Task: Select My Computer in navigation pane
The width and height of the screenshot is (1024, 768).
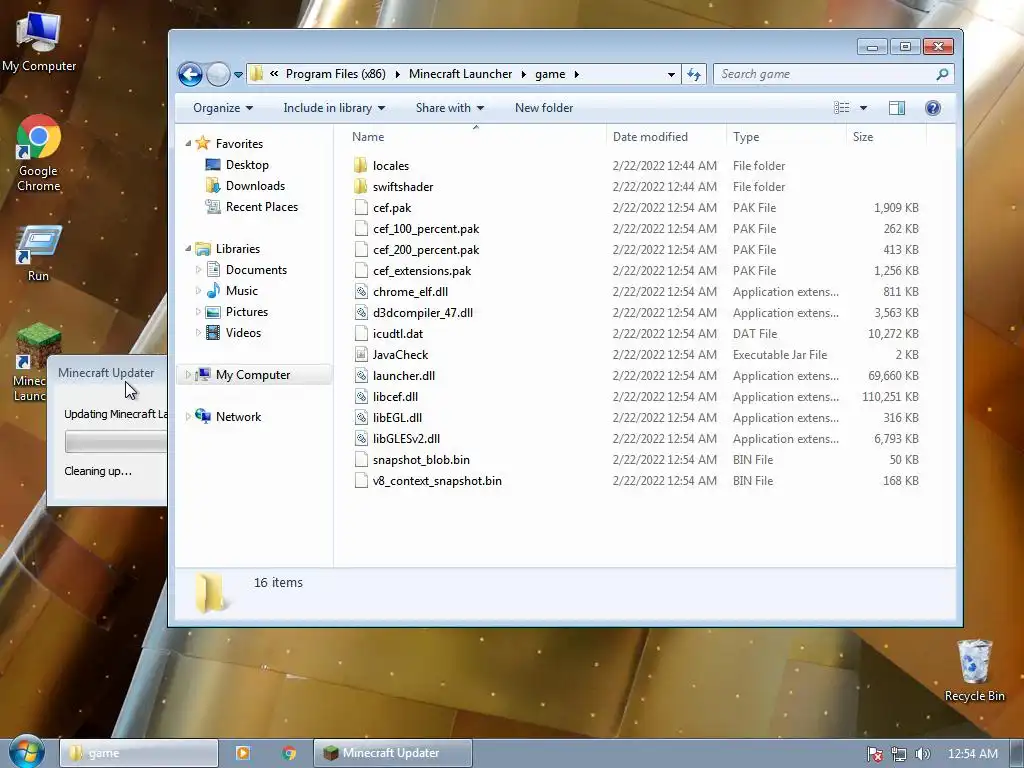Action: (253, 375)
